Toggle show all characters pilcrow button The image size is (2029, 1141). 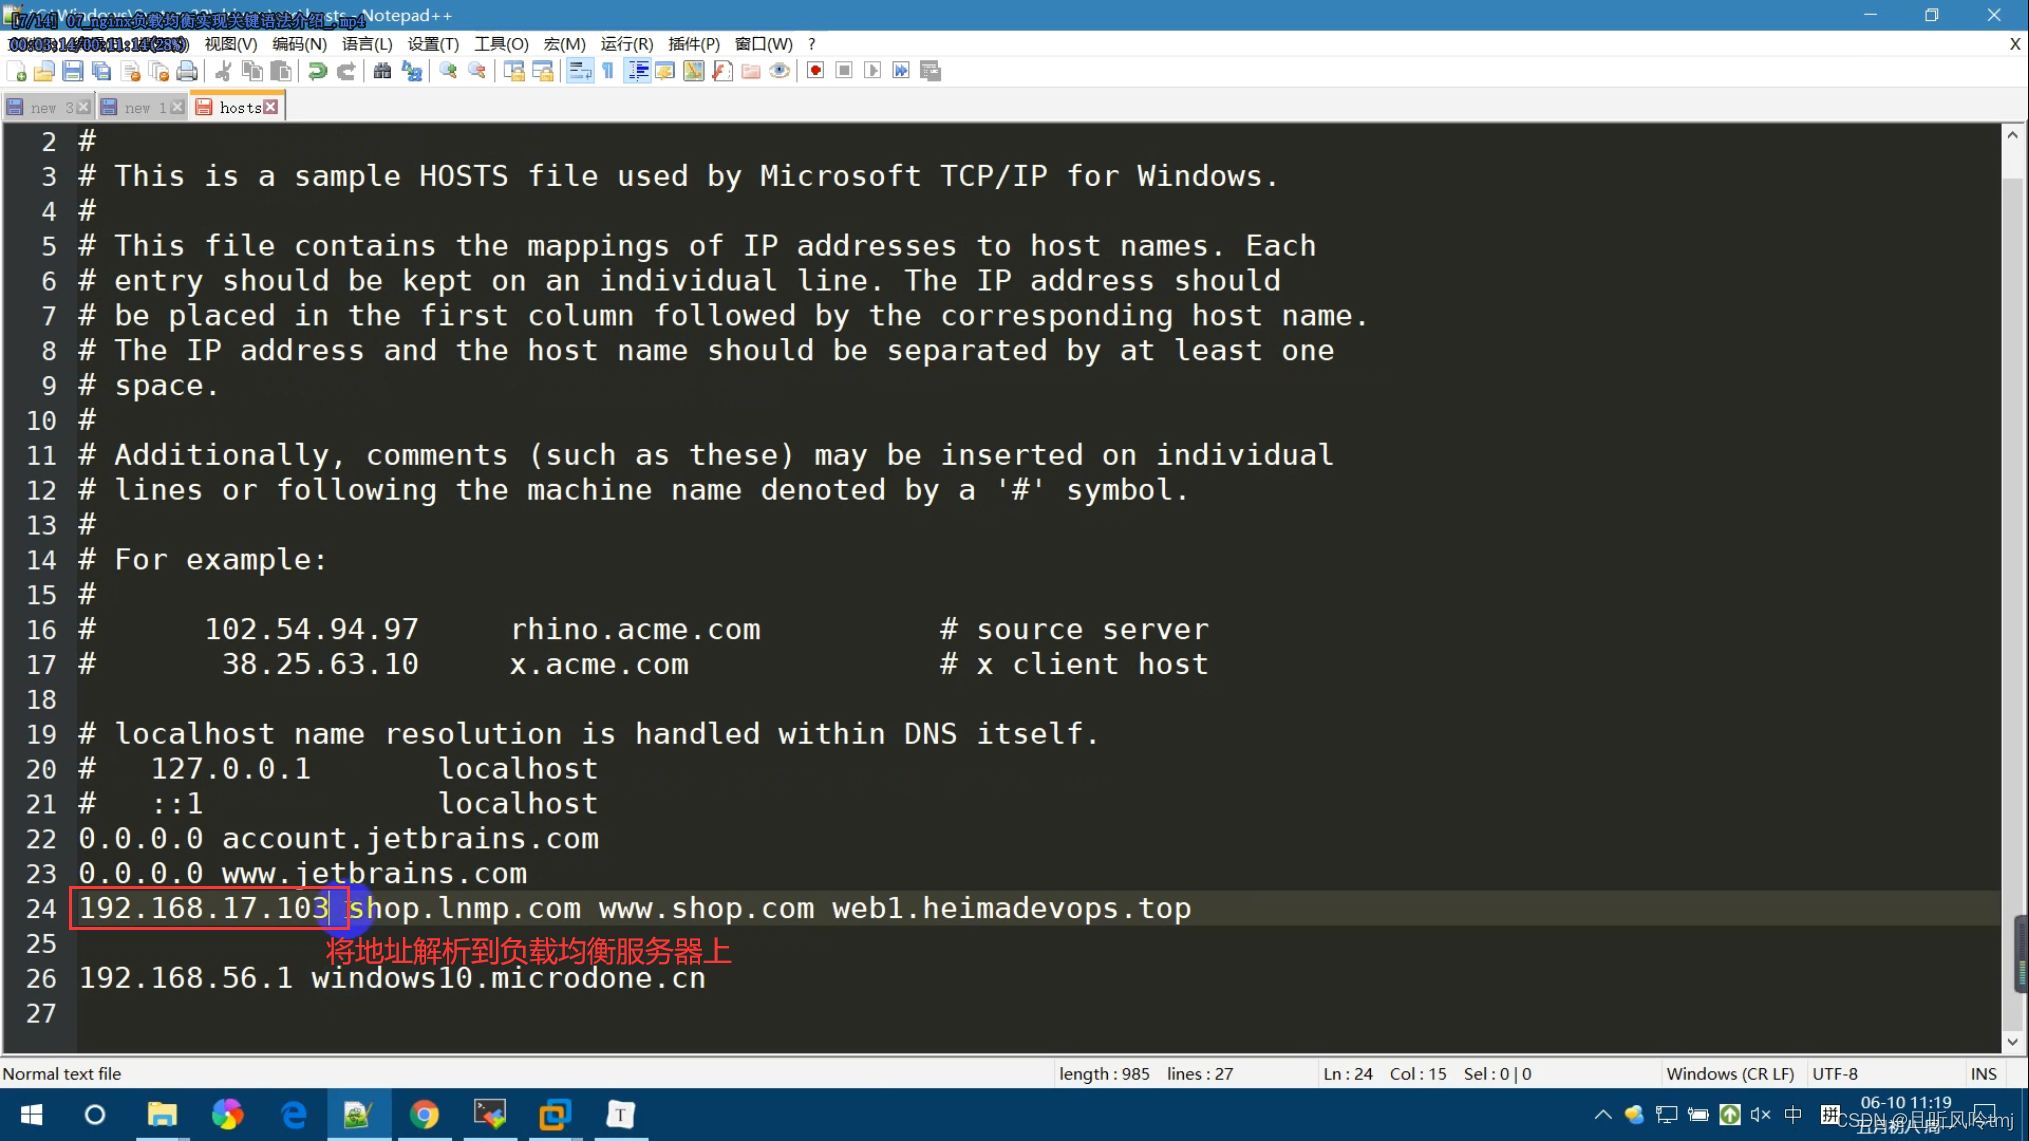(x=608, y=71)
